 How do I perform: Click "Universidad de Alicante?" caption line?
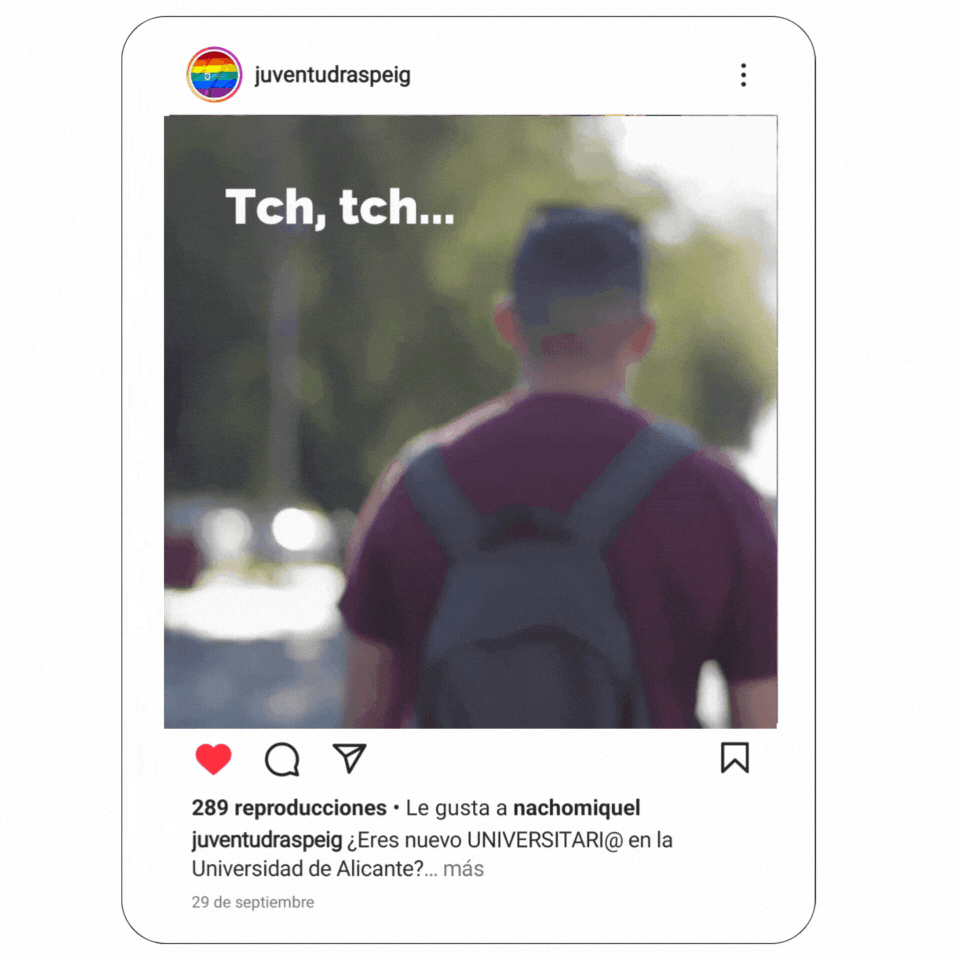click(x=308, y=869)
